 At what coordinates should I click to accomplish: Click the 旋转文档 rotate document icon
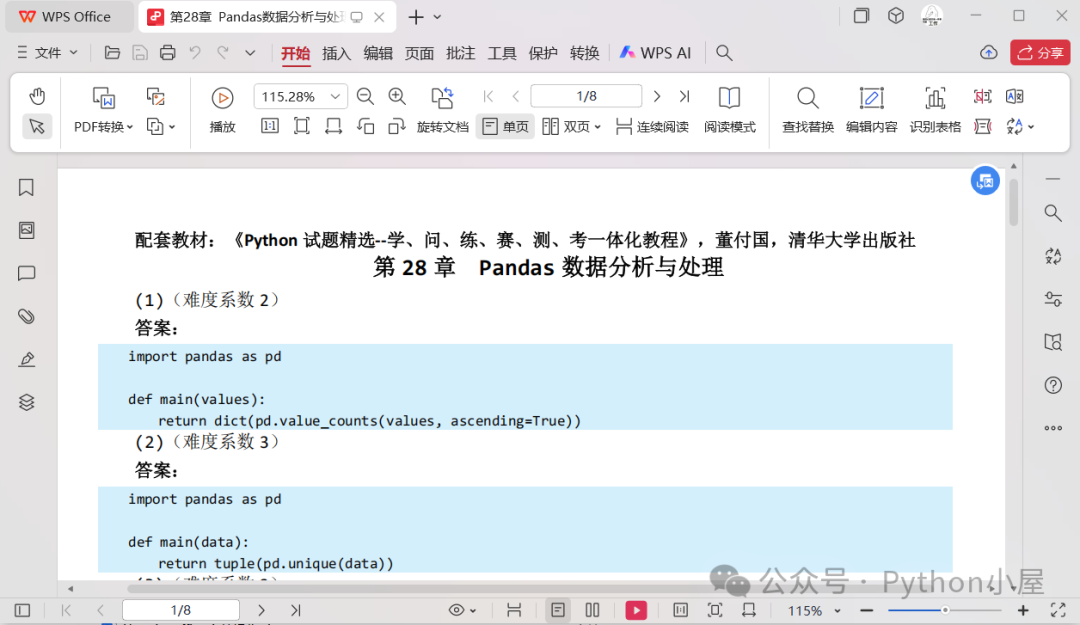(442, 98)
